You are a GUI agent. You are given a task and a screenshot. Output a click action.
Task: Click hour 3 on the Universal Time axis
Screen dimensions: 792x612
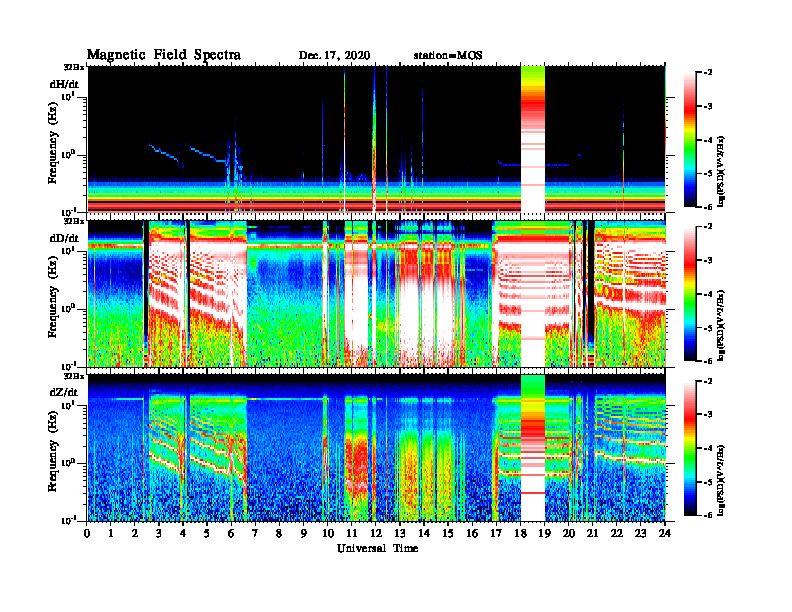coord(159,534)
